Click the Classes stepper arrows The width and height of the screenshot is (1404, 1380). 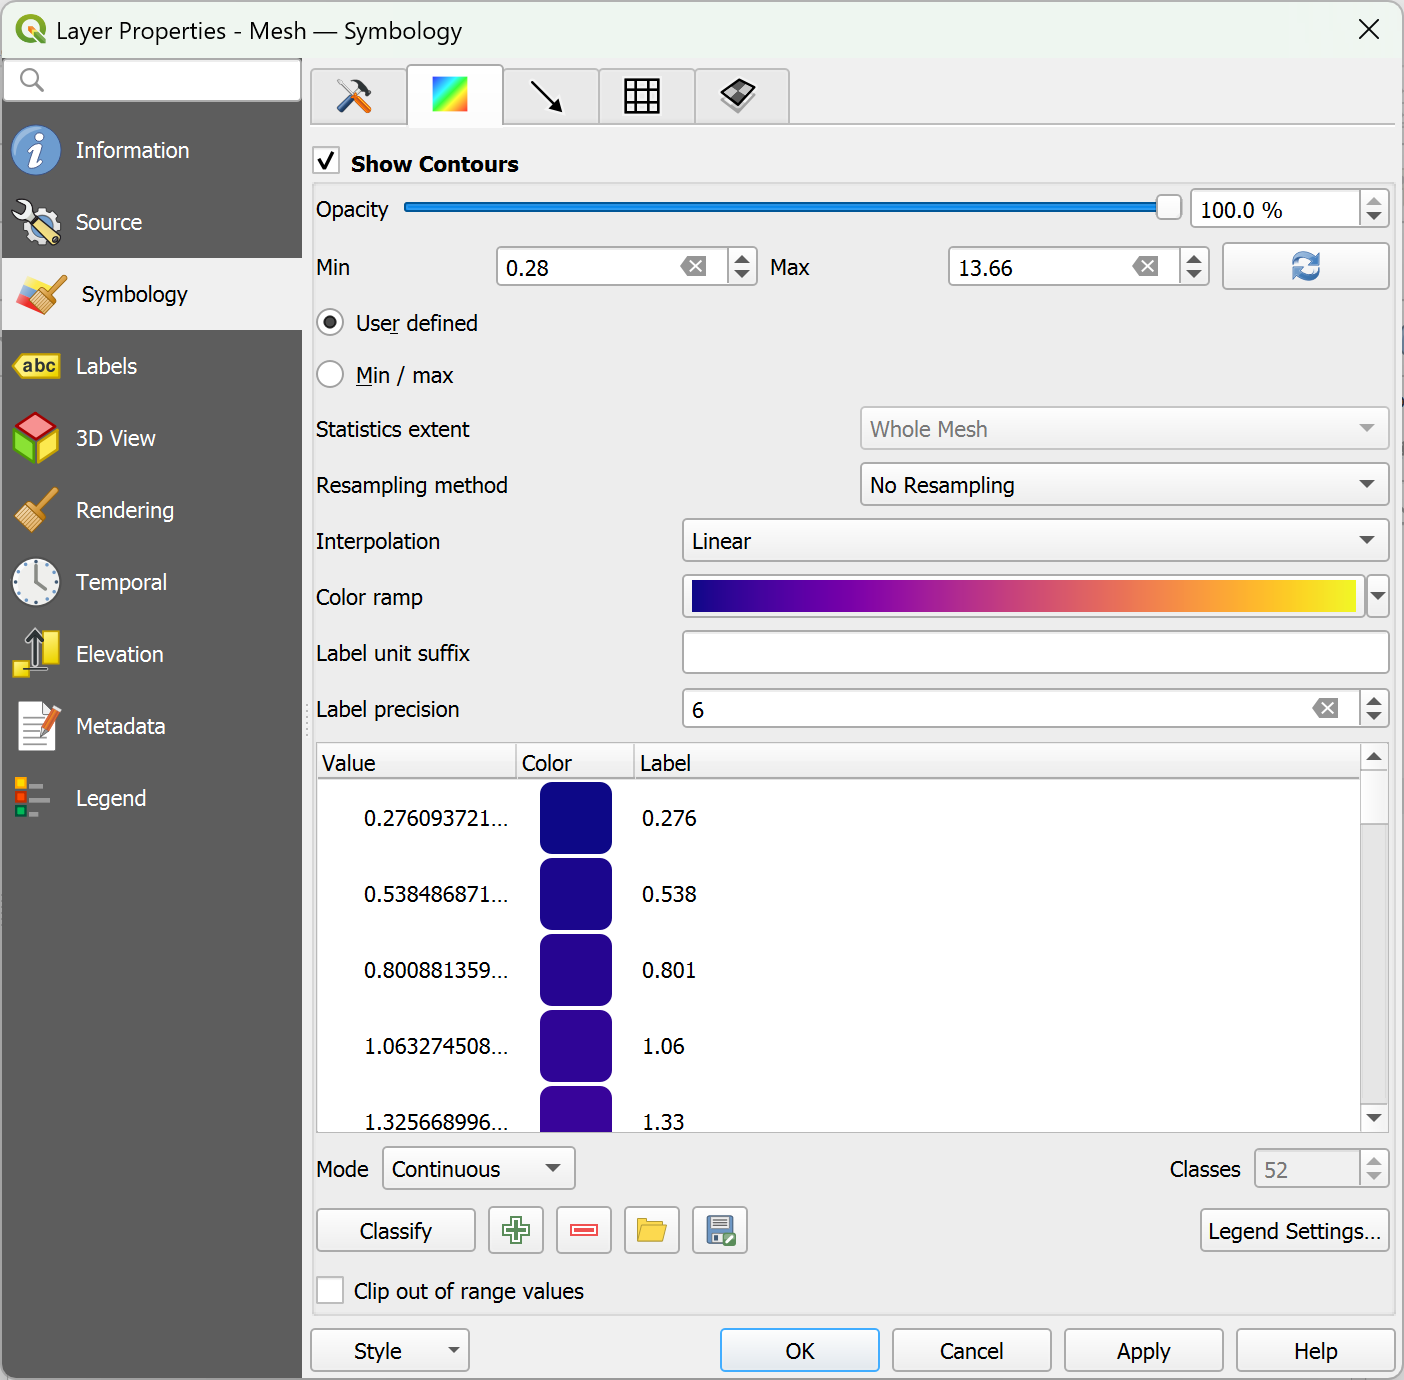pos(1374,1168)
